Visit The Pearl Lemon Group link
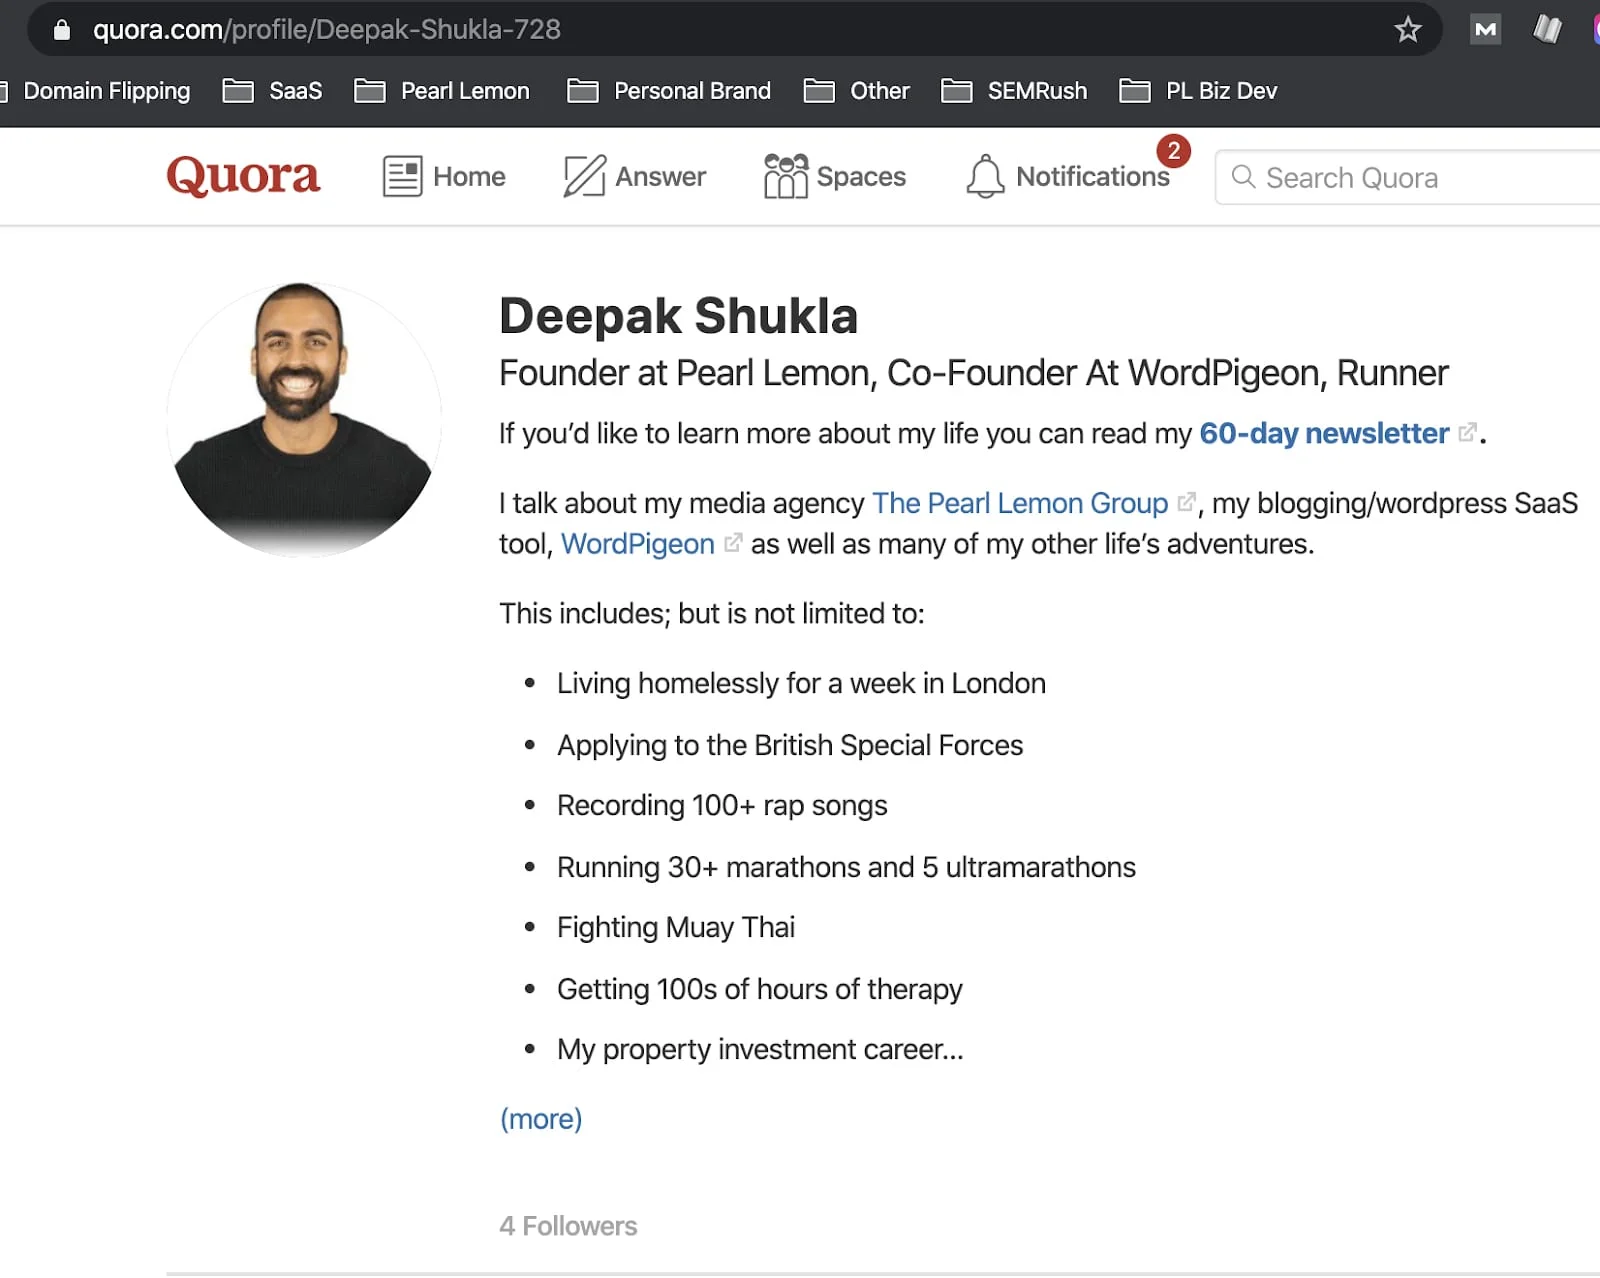 tap(1020, 503)
